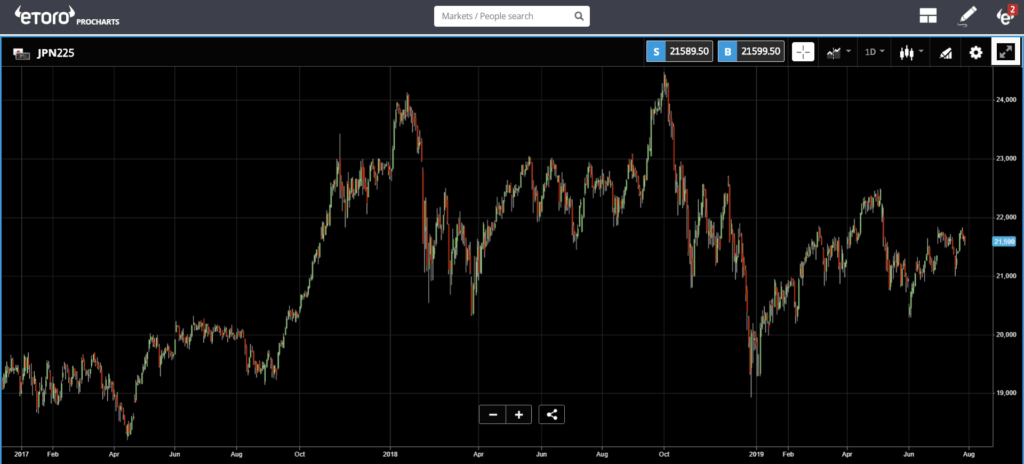Click the JPN225 symbol name
1024x464 pixels.
coord(55,53)
